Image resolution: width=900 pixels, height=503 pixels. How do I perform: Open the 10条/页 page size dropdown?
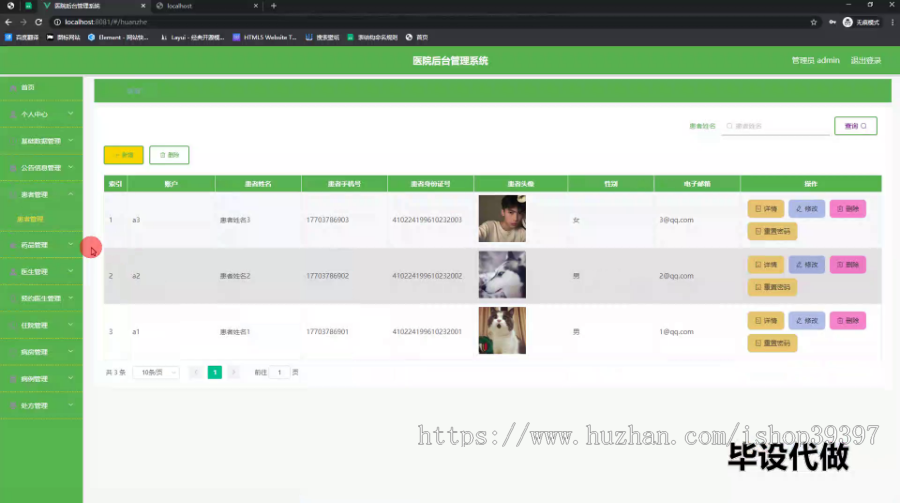pos(156,373)
